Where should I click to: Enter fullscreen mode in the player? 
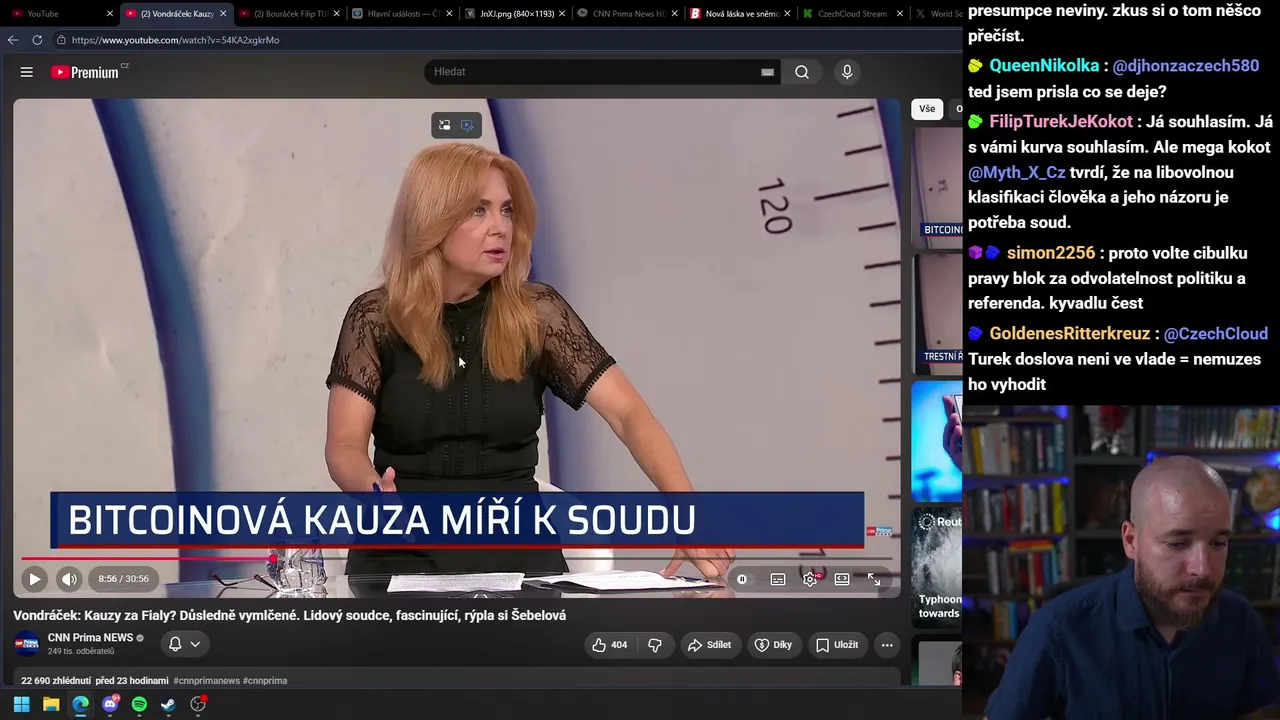tap(874, 579)
